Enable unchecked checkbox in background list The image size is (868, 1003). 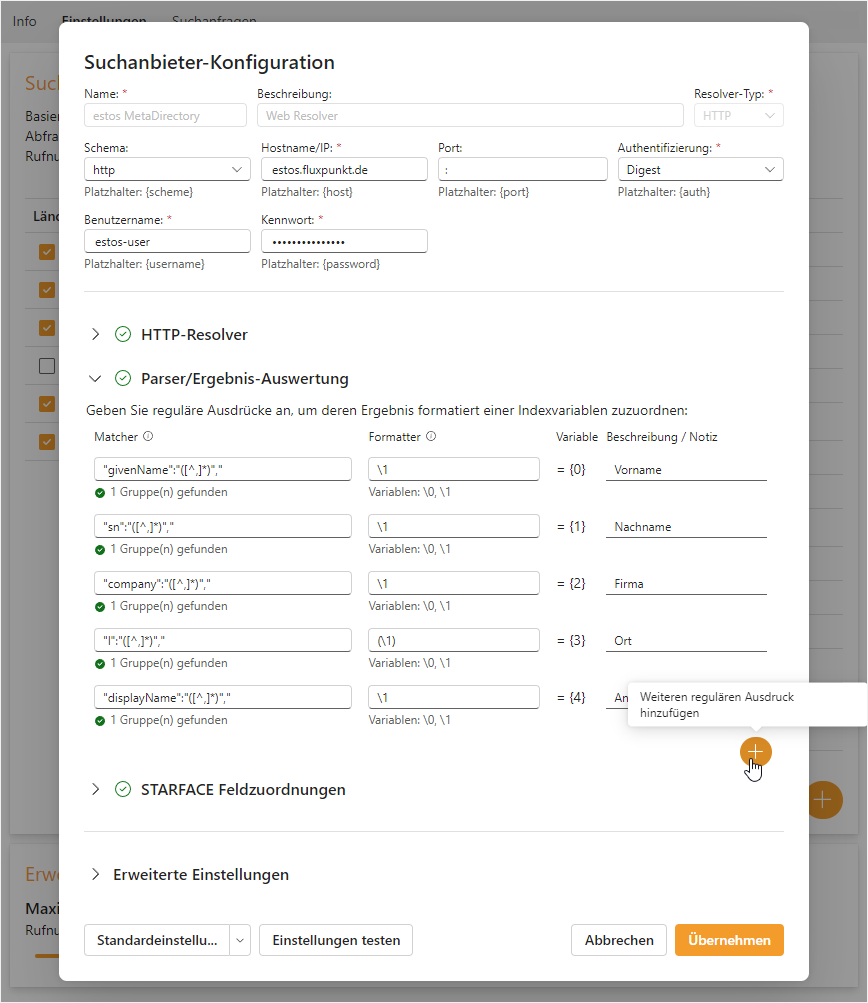(47, 366)
